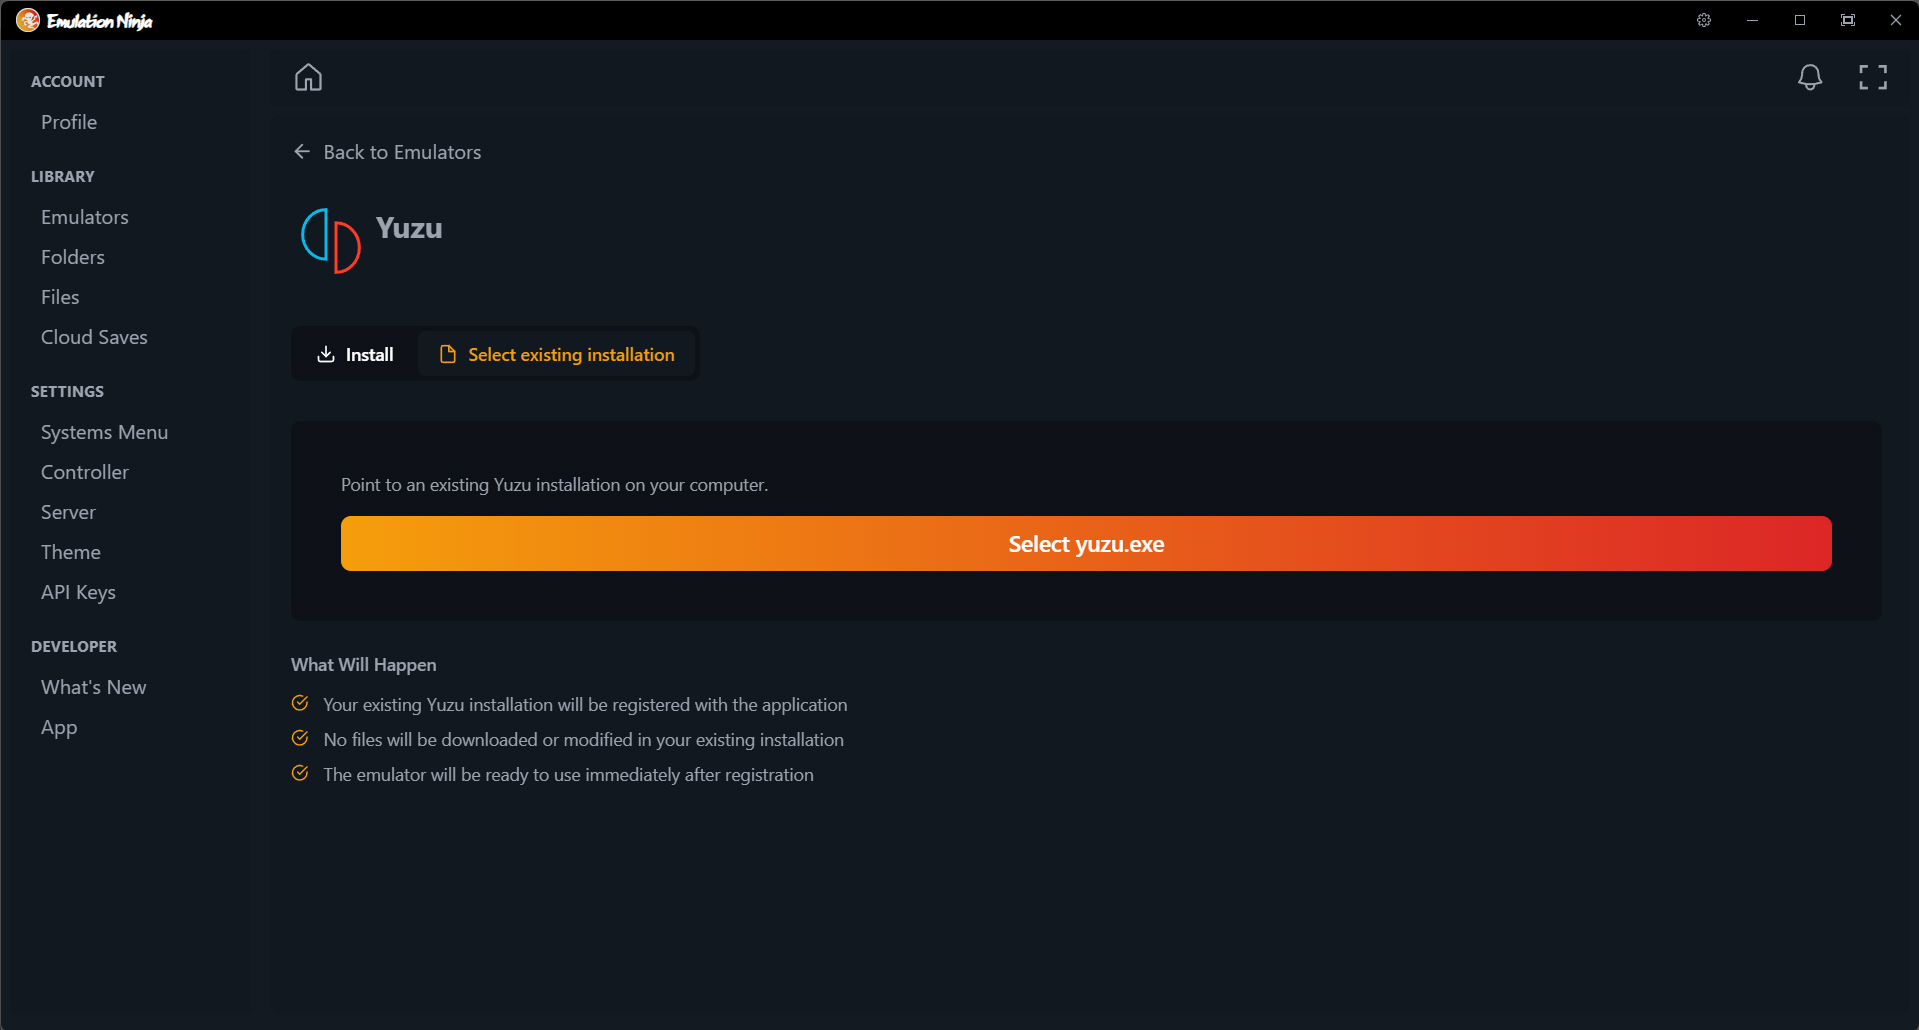Click the back arrow next to Back to Emulators

[x=302, y=151]
